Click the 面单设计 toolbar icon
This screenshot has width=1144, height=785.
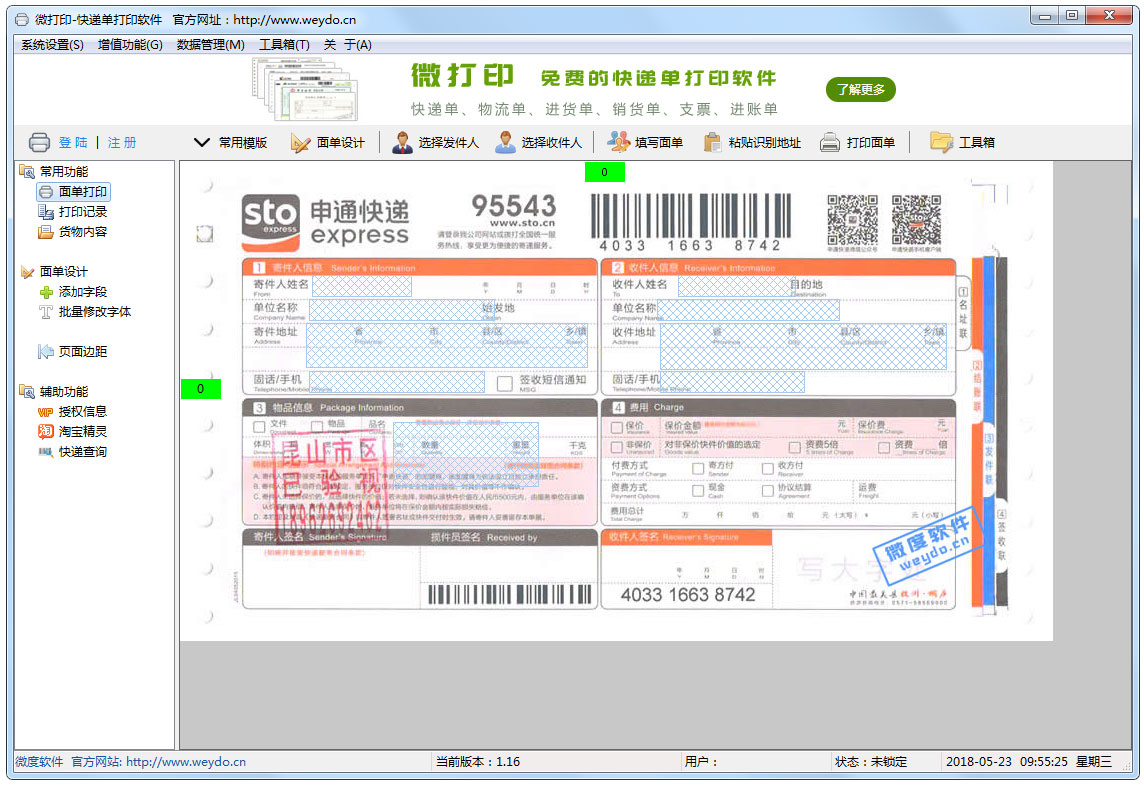click(301, 143)
